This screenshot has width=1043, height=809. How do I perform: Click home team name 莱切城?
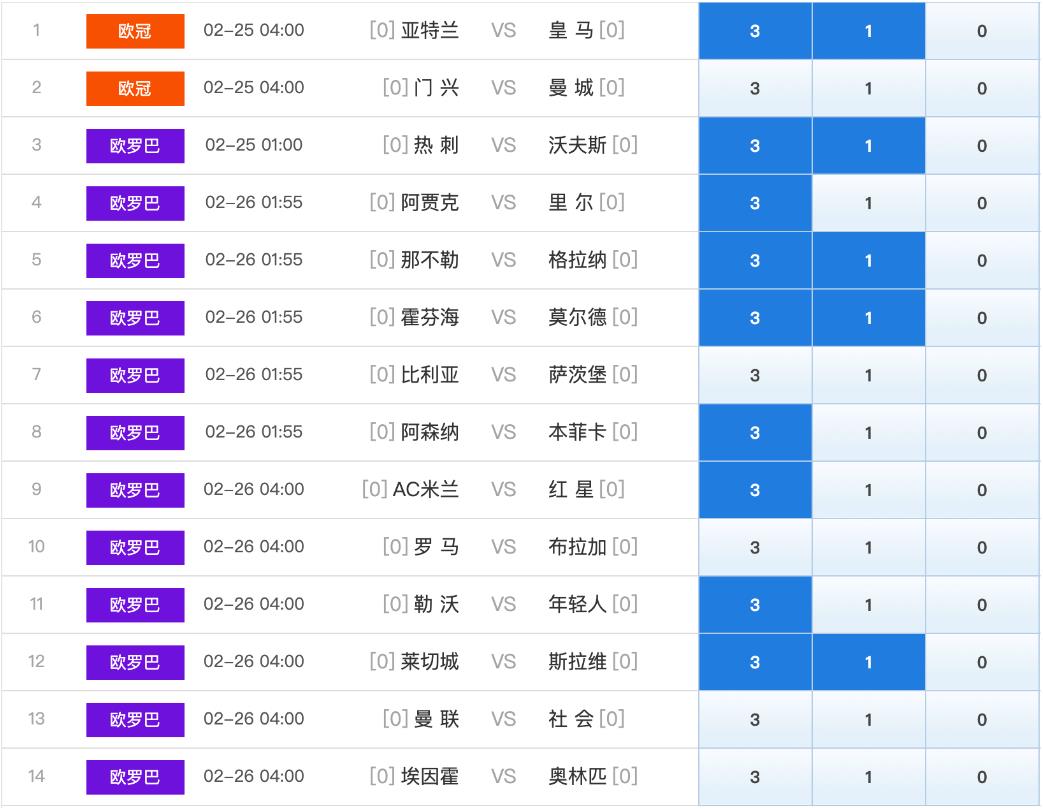coord(430,661)
